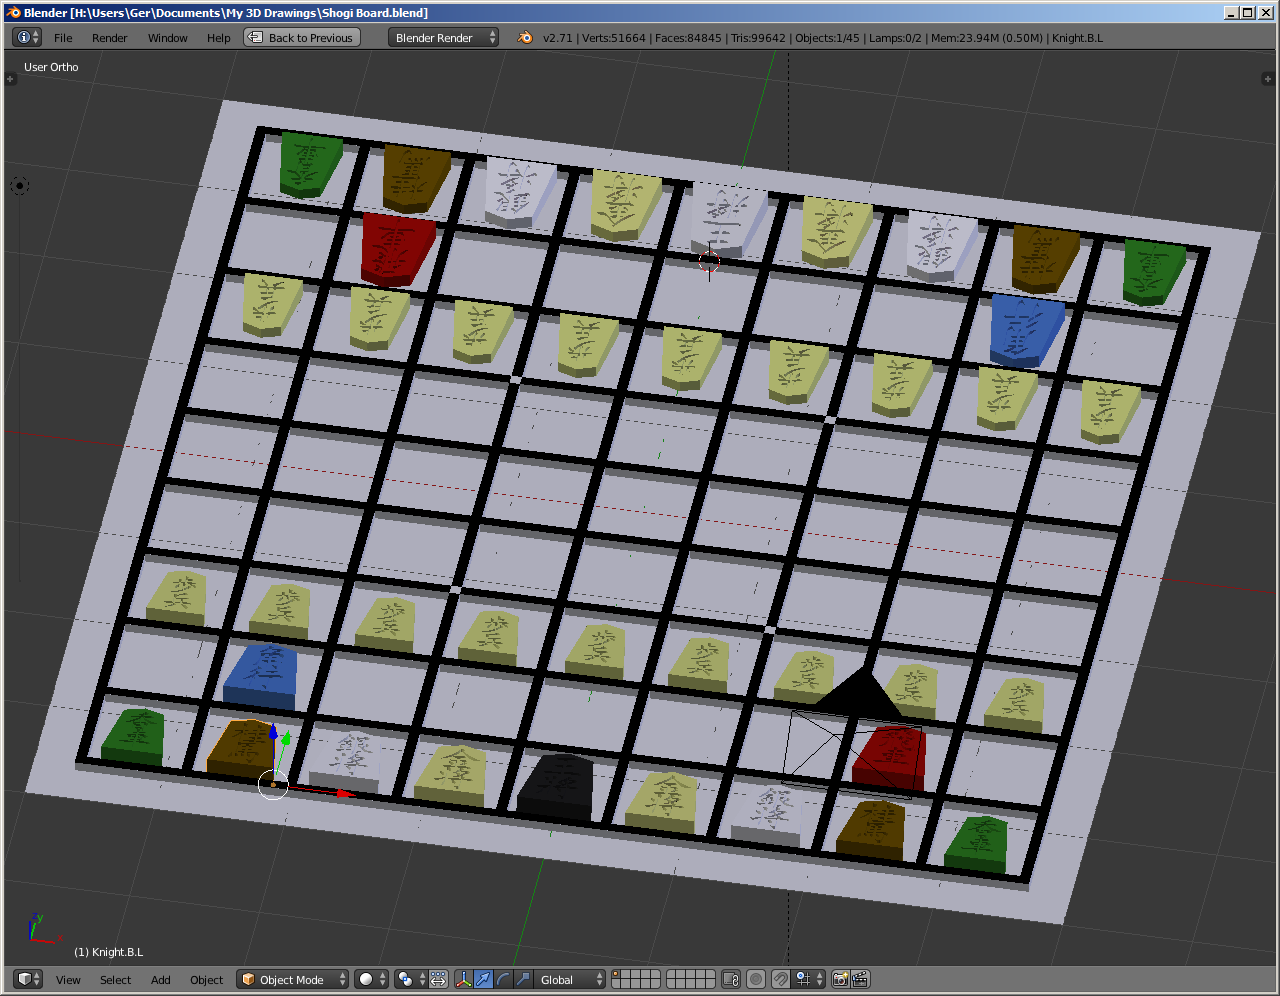The image size is (1280, 996).
Task: Toggle manipulate center points button
Action: 438,979
